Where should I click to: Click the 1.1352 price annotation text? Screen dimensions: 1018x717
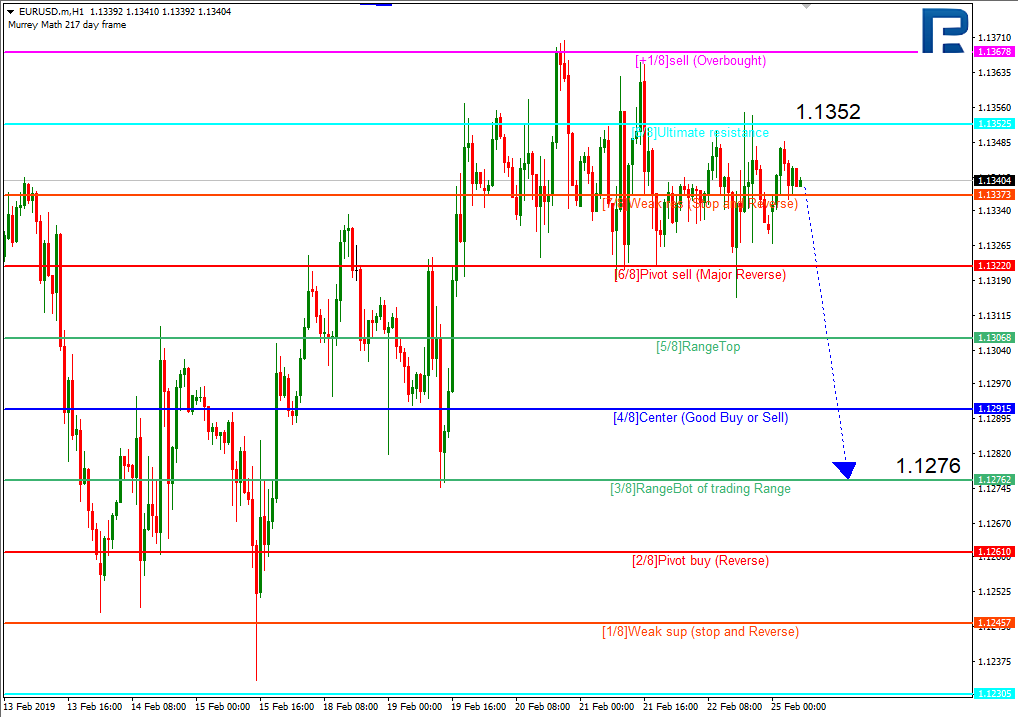tap(828, 112)
